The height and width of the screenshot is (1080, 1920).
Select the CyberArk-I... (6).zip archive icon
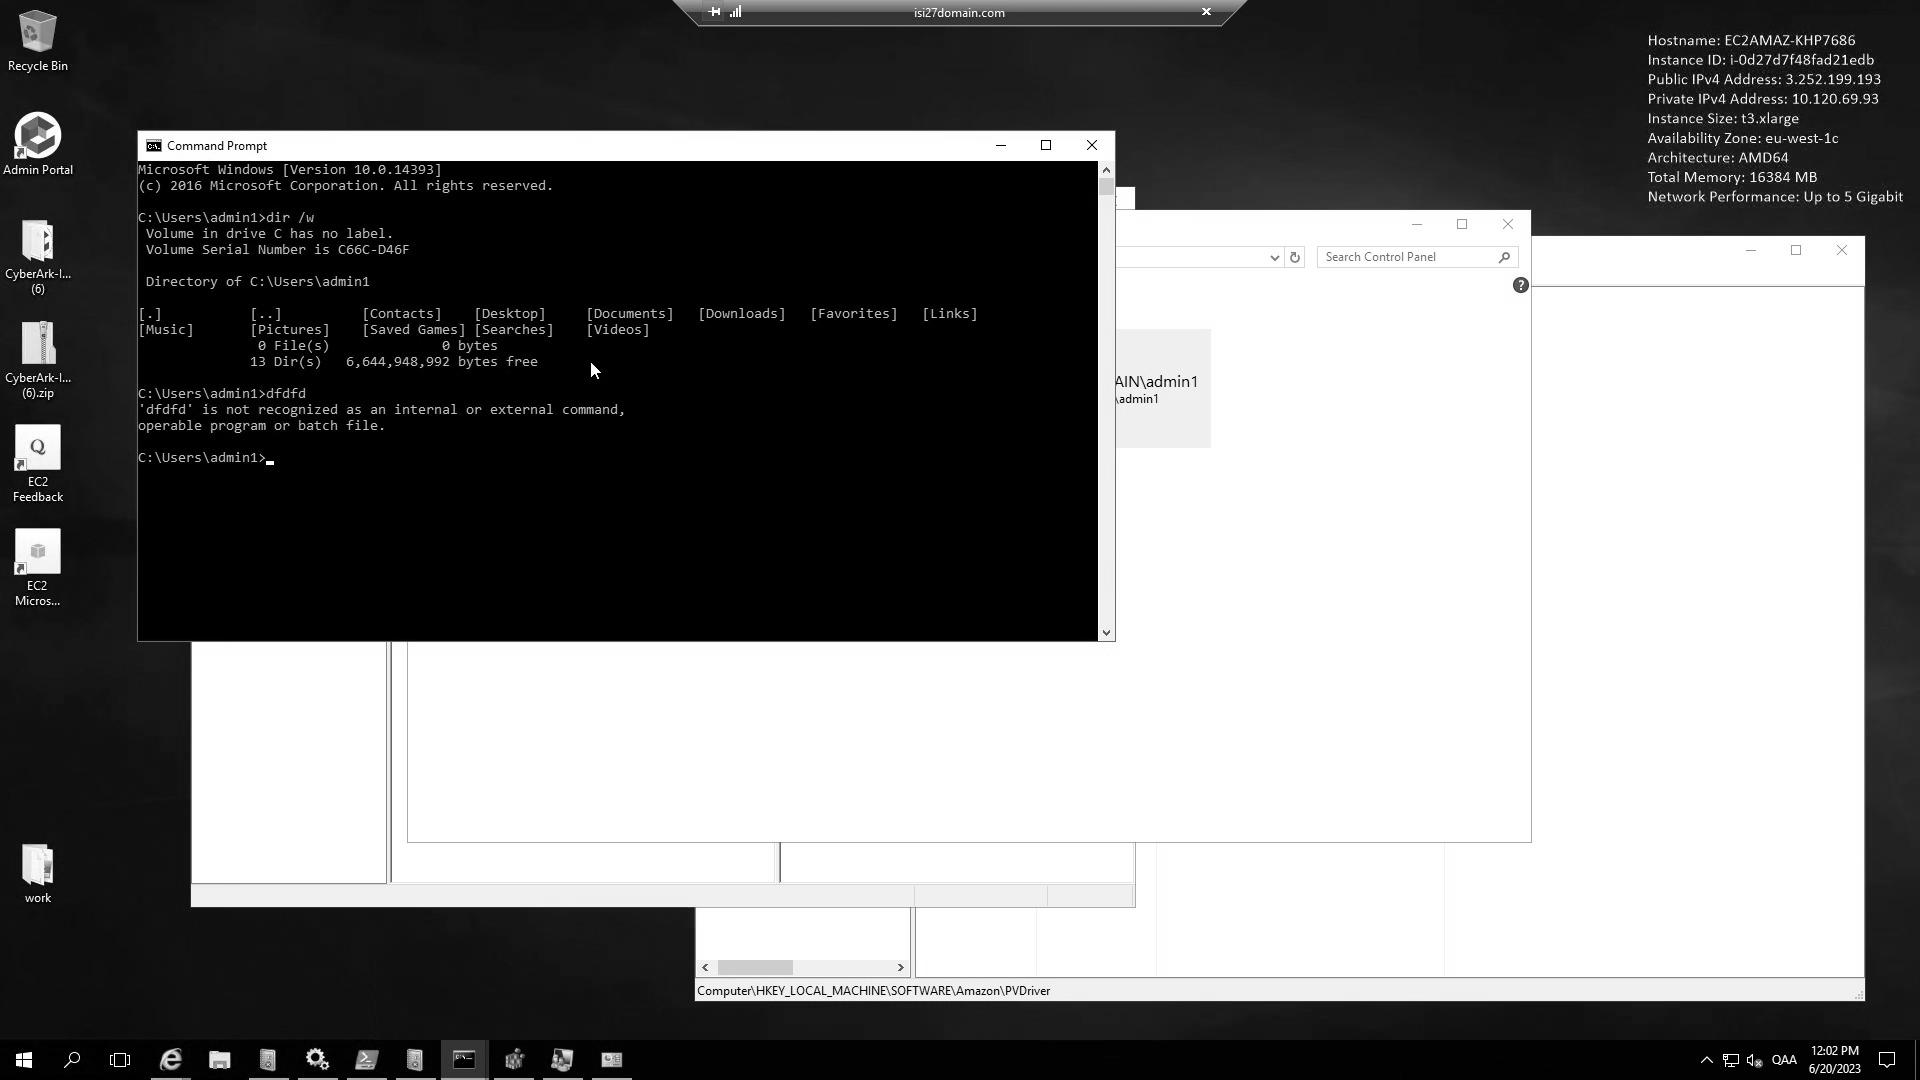[38, 360]
